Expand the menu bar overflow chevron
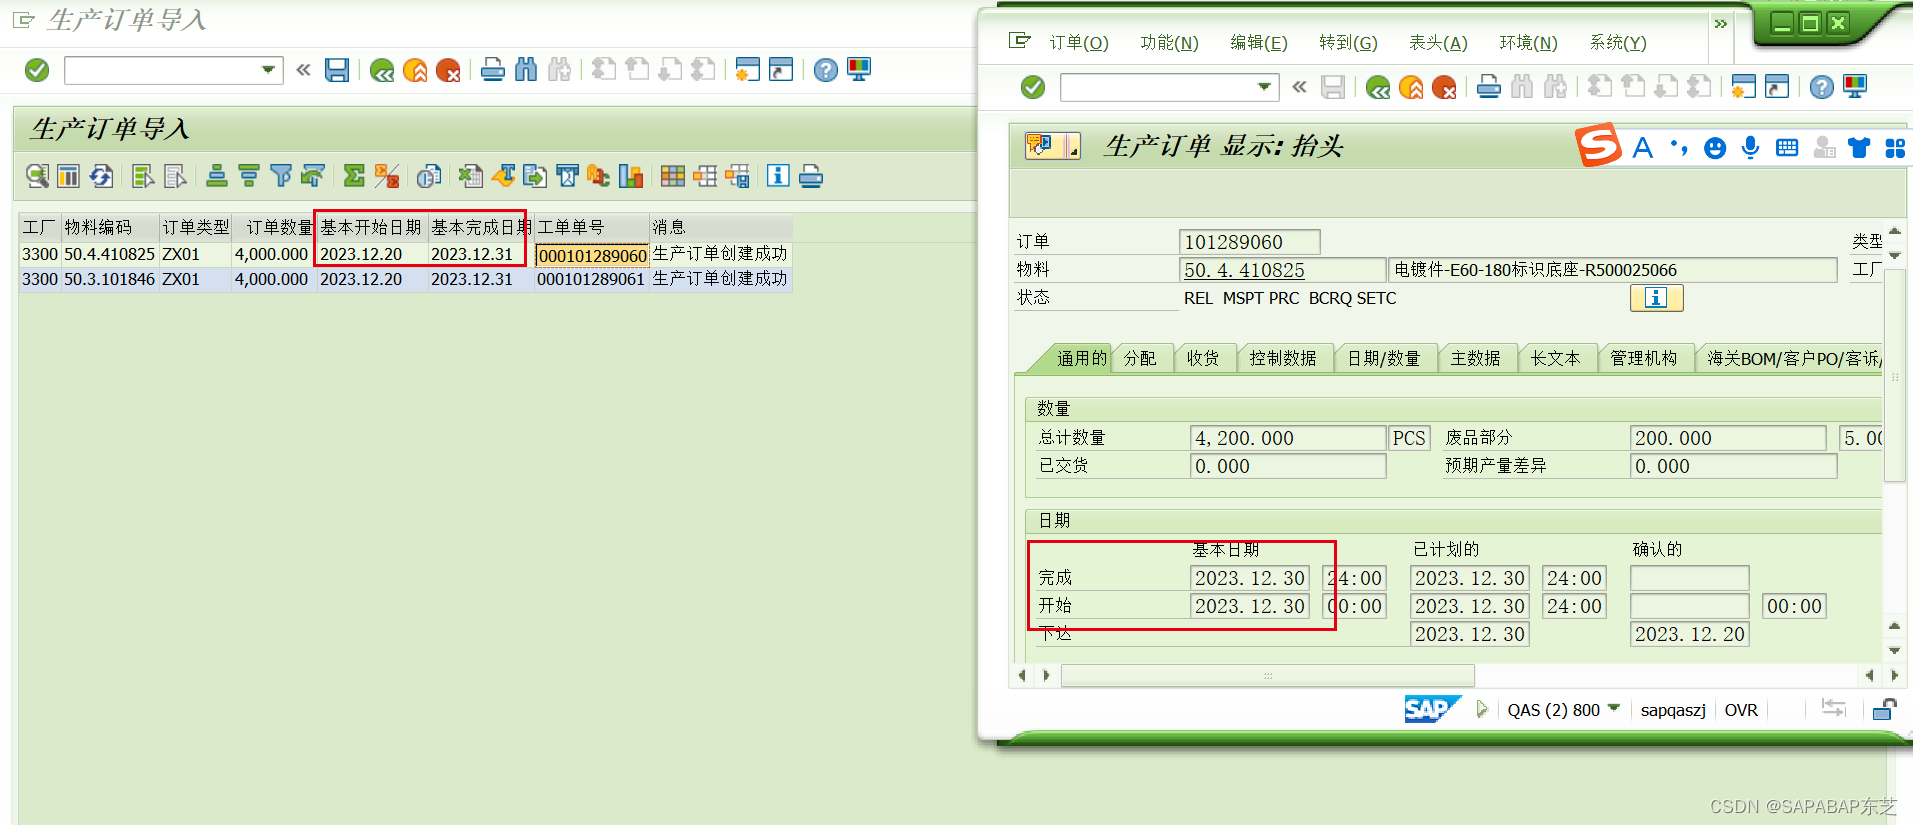 [x=1720, y=24]
